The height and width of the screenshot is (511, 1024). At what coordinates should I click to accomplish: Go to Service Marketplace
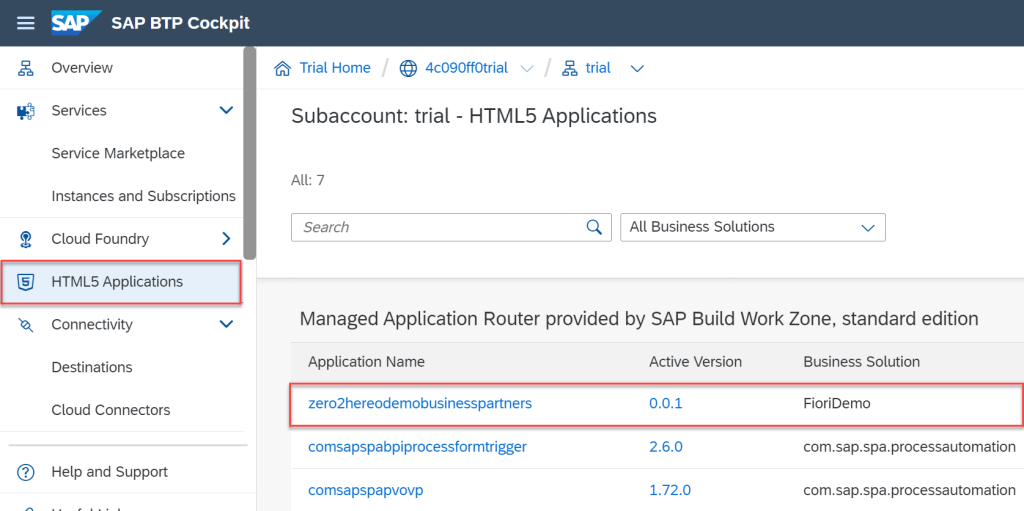point(118,154)
